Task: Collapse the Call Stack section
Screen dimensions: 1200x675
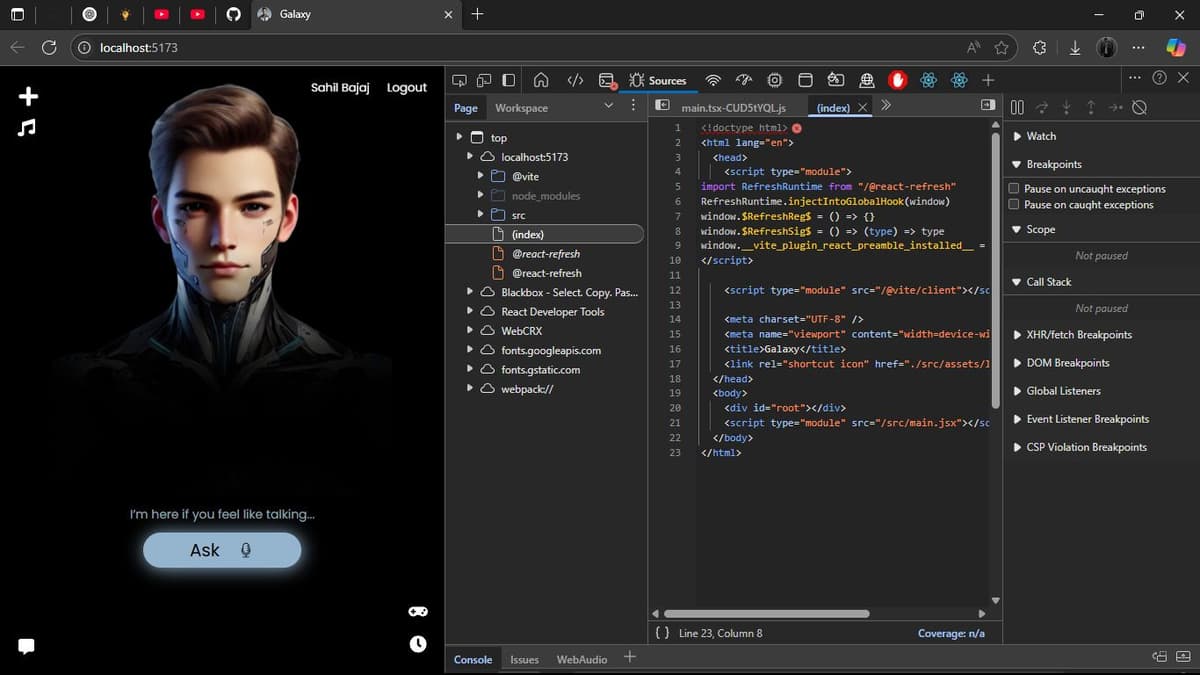Action: (x=1048, y=282)
